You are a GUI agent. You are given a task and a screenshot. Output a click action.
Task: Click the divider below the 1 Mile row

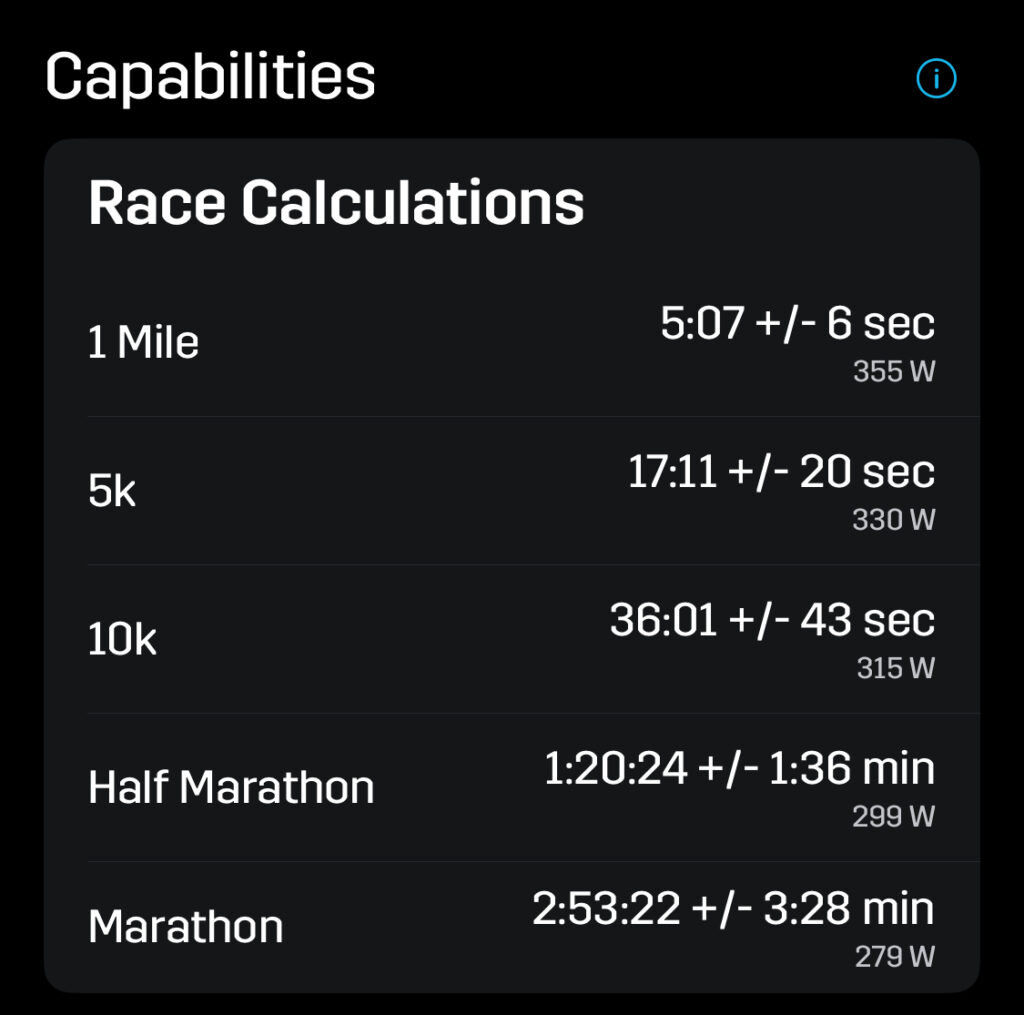[x=534, y=417]
